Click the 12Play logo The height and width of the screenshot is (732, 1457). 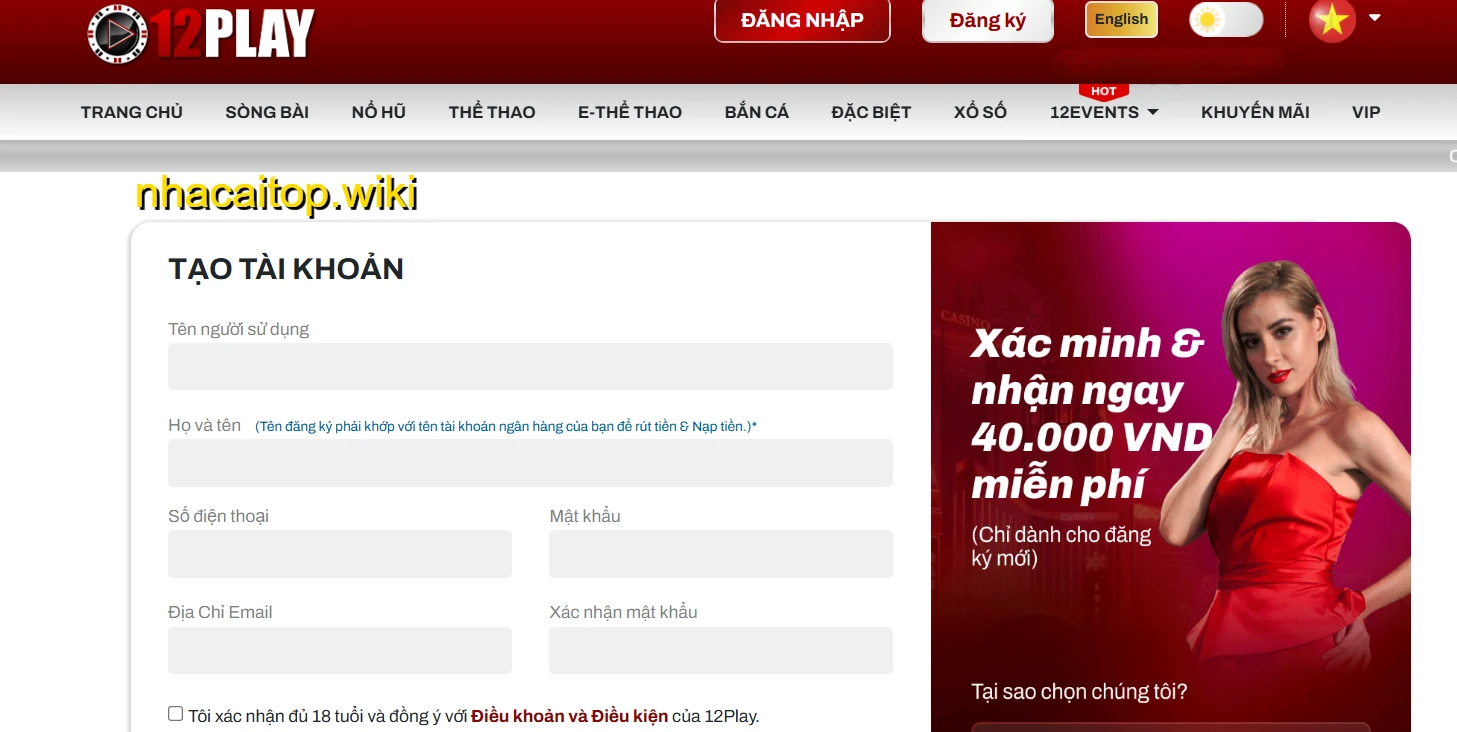[x=200, y=34]
